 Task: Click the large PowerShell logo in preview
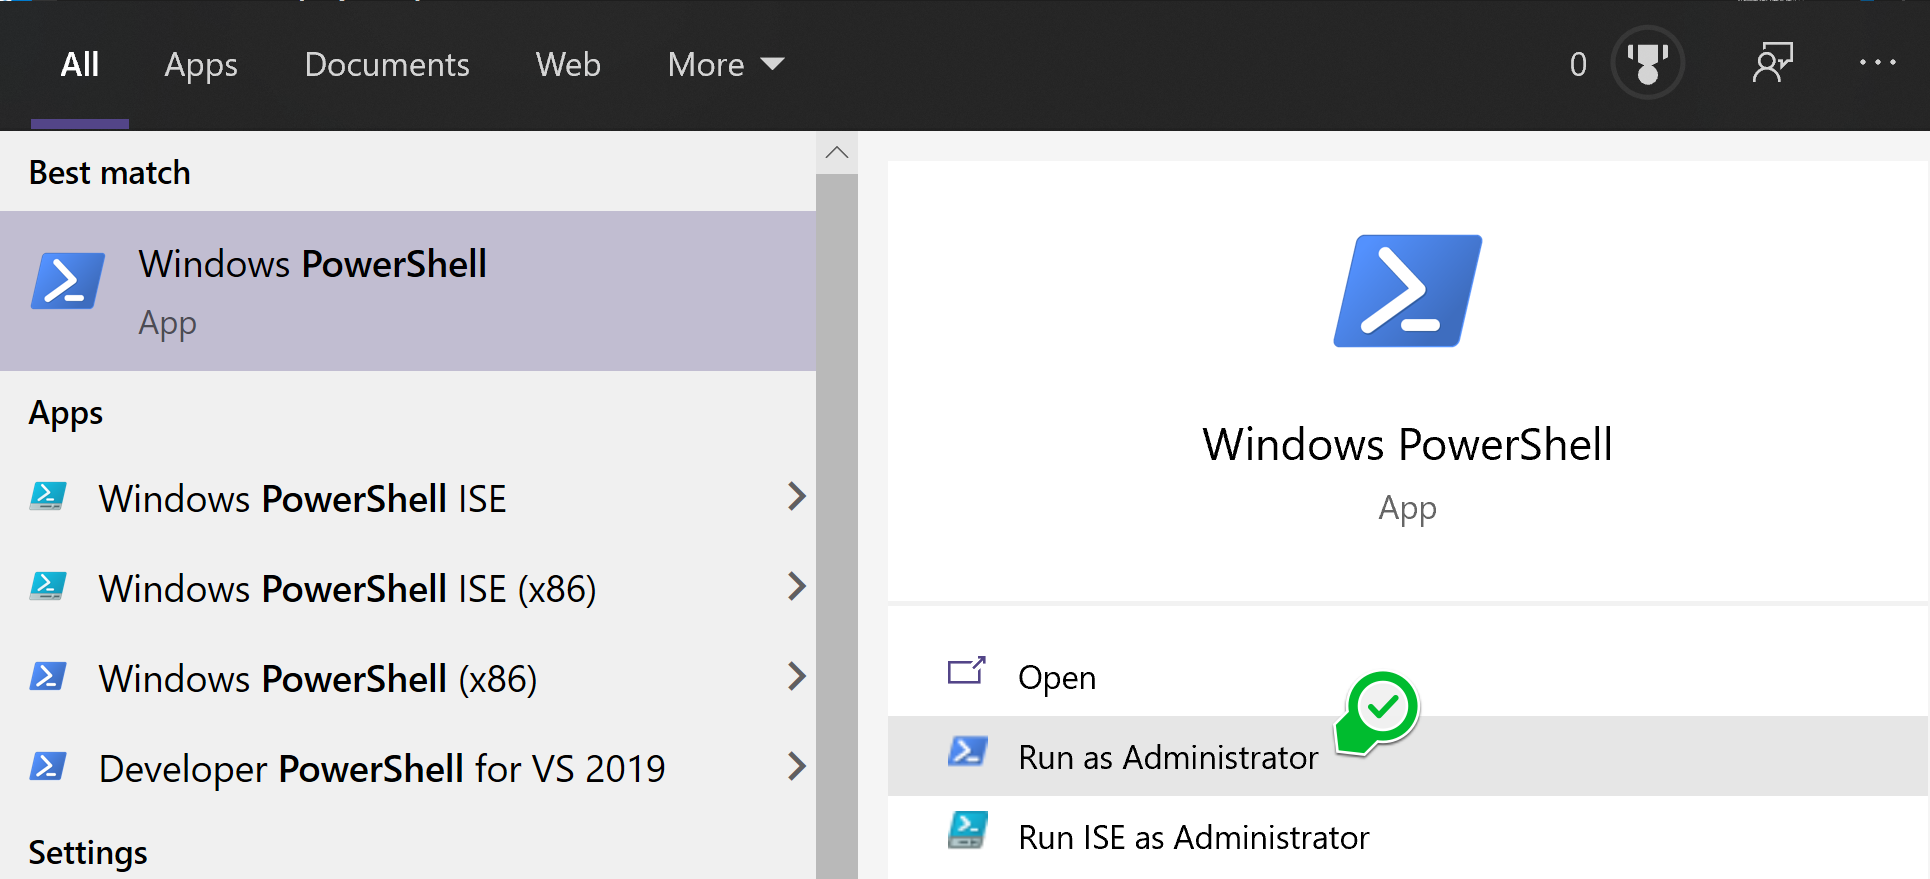[1408, 291]
